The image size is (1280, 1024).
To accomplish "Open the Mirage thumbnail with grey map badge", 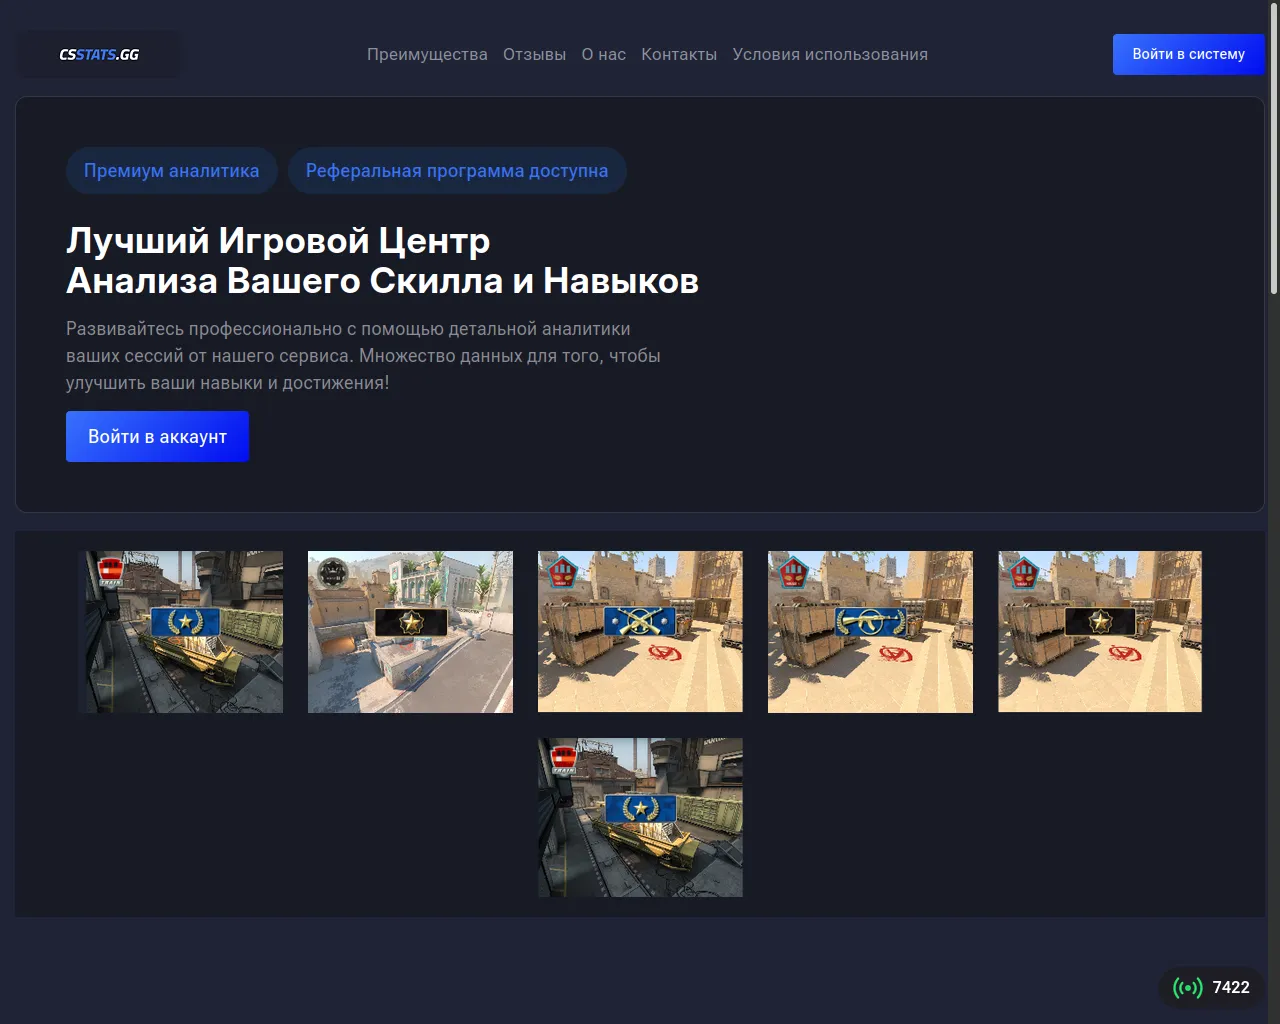I will pyautogui.click(x=410, y=632).
